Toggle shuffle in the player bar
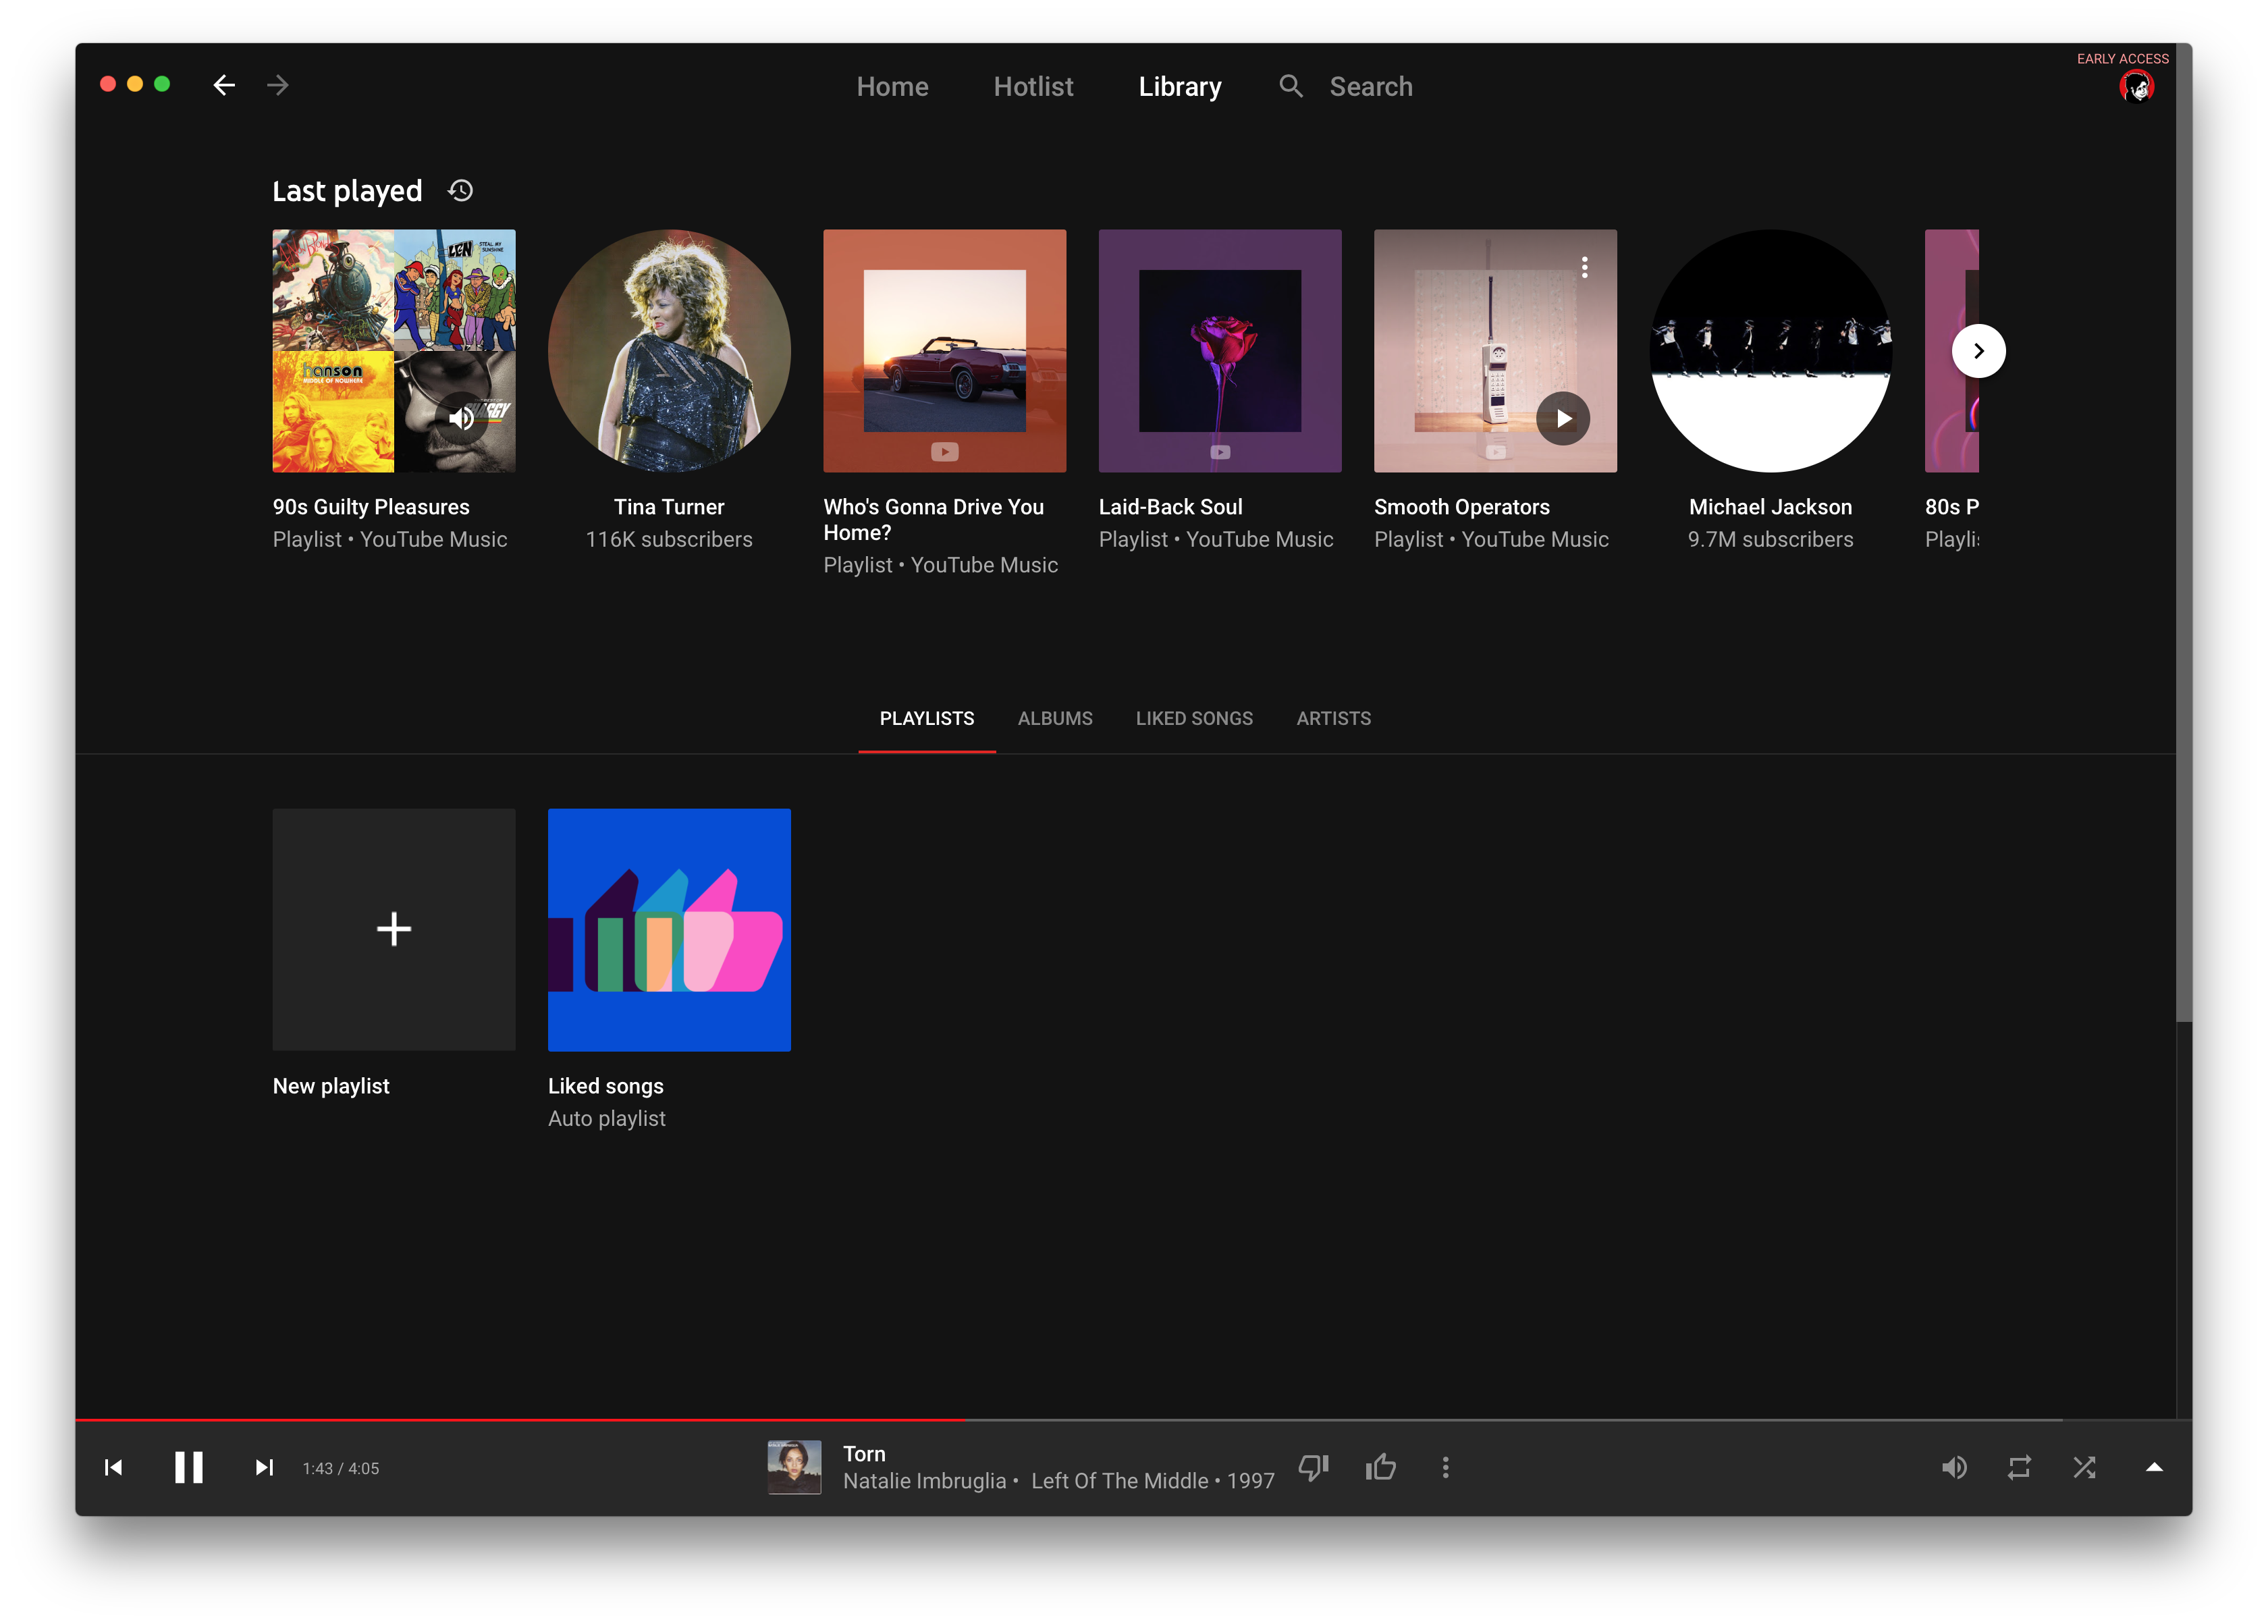 [2084, 1467]
